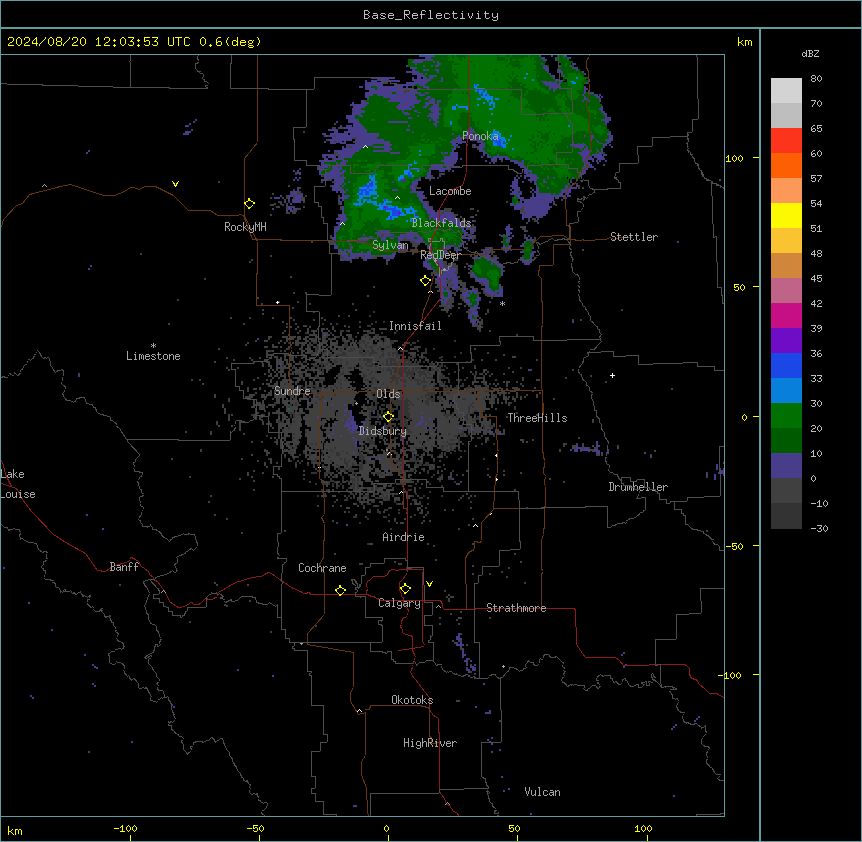
Task: Click the Banff label
Action: tap(124, 567)
